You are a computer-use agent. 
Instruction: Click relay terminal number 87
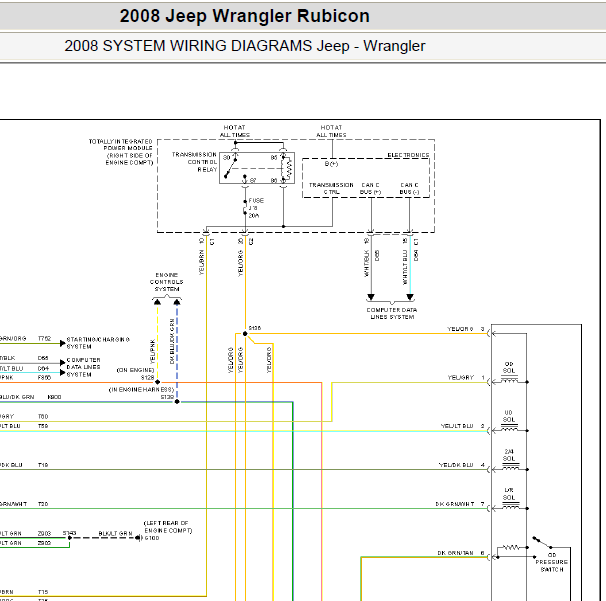(253, 180)
